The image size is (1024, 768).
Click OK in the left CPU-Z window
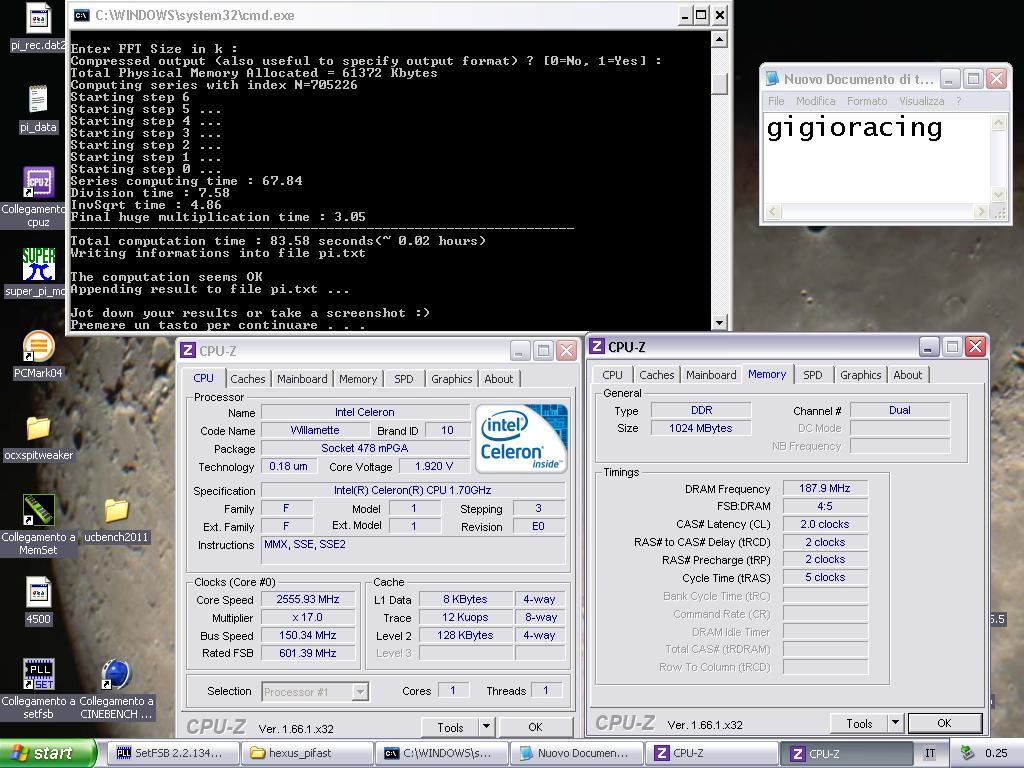pyautogui.click(x=535, y=726)
